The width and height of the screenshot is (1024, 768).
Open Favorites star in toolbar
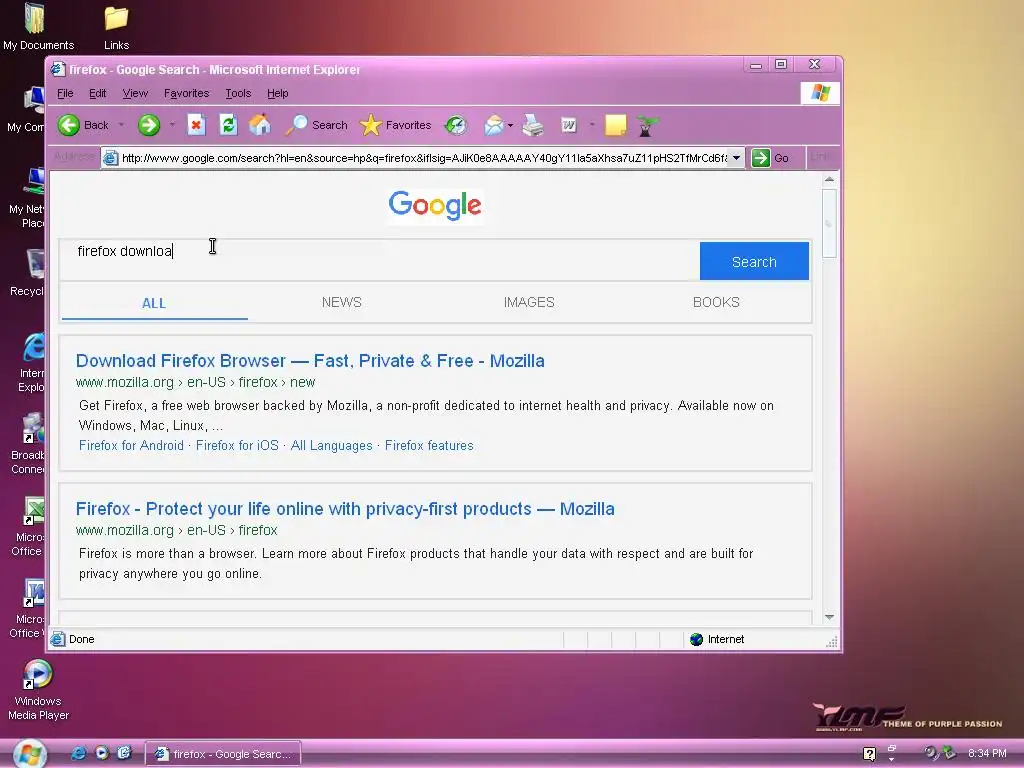coord(370,125)
